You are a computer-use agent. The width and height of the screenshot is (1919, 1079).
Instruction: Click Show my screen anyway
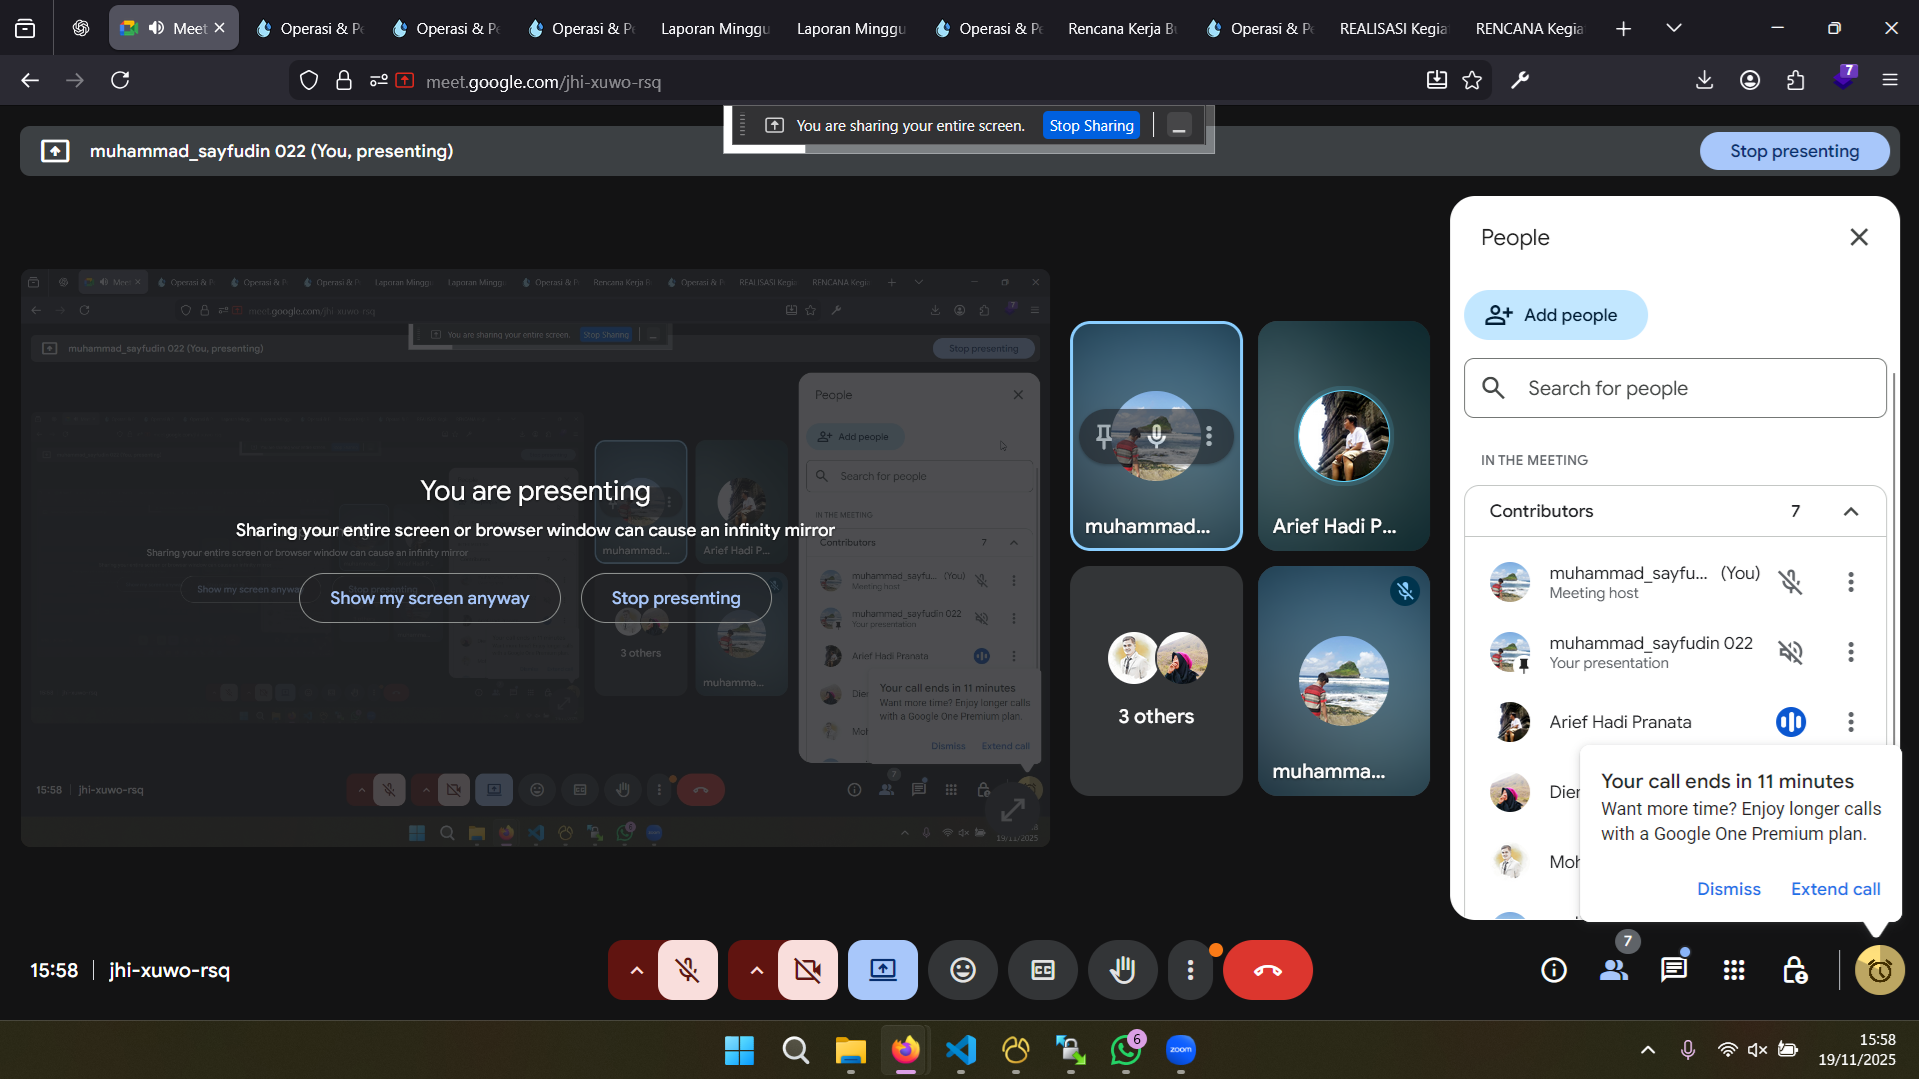pos(429,598)
